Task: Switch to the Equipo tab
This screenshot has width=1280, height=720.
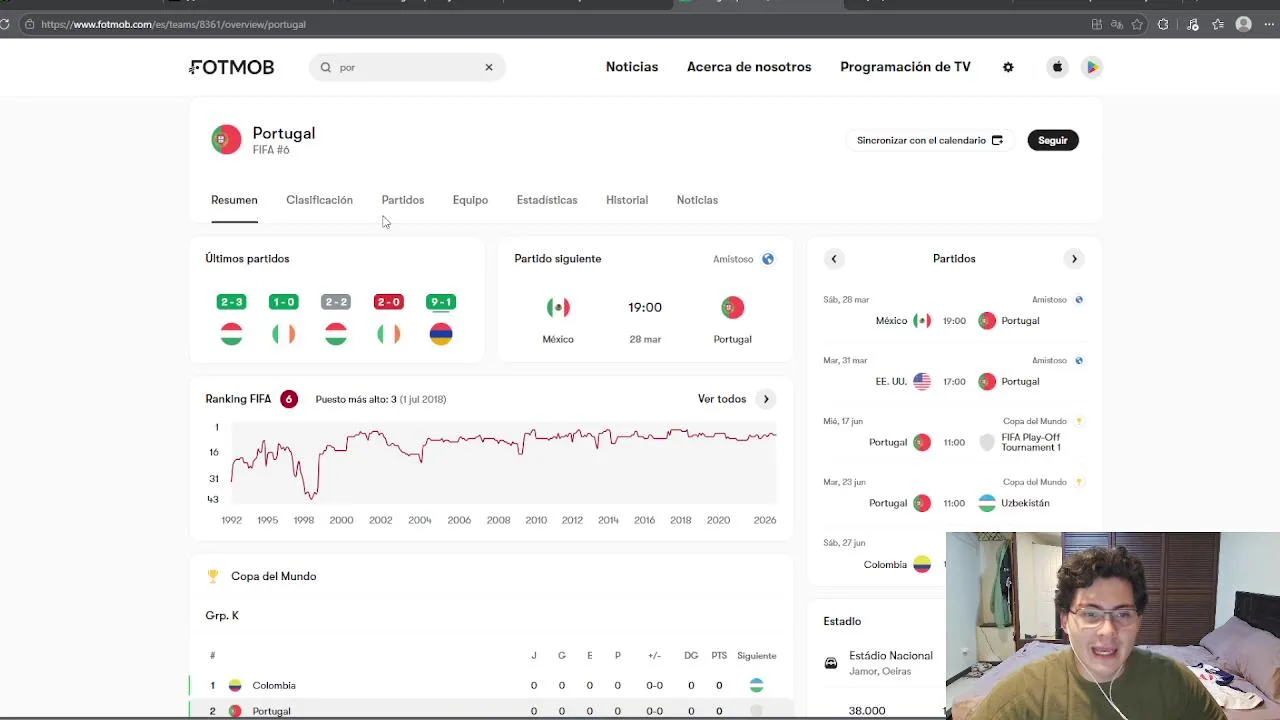Action: coord(470,200)
